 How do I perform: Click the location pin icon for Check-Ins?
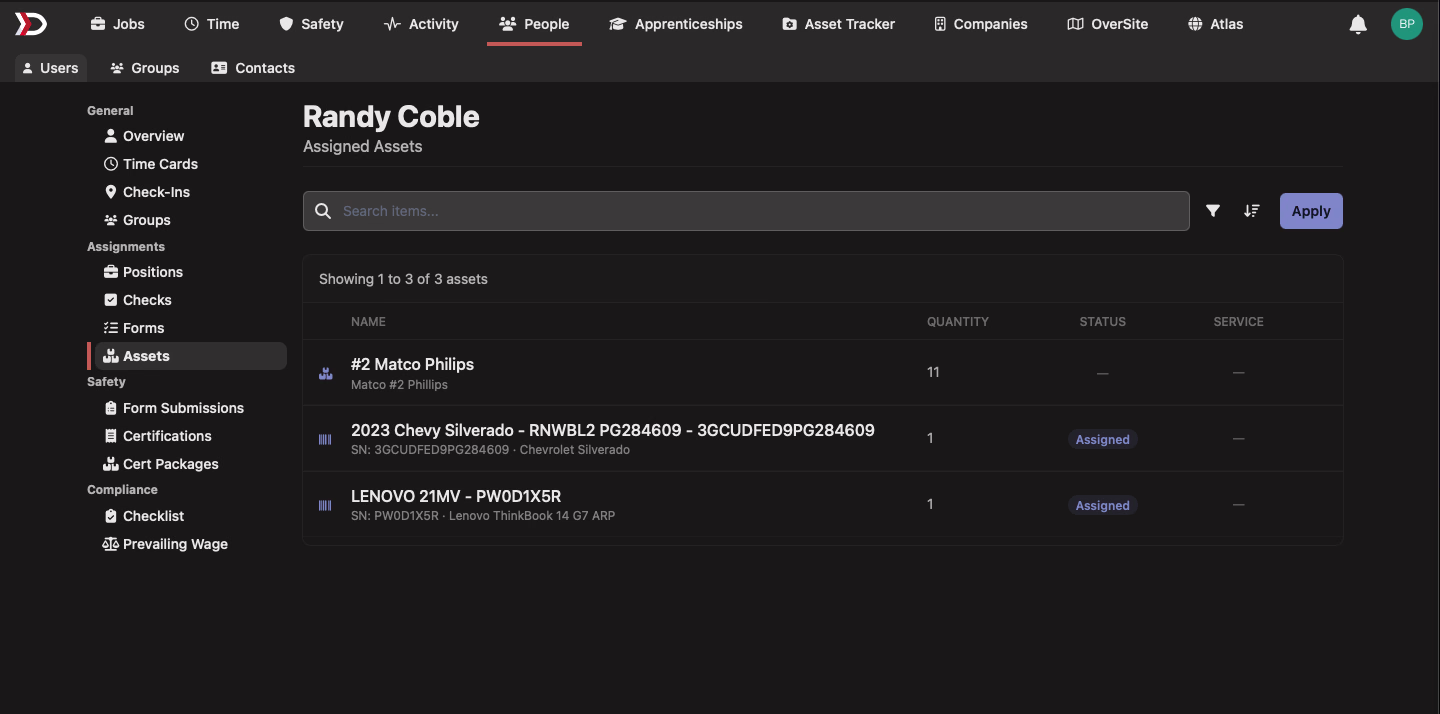111,192
